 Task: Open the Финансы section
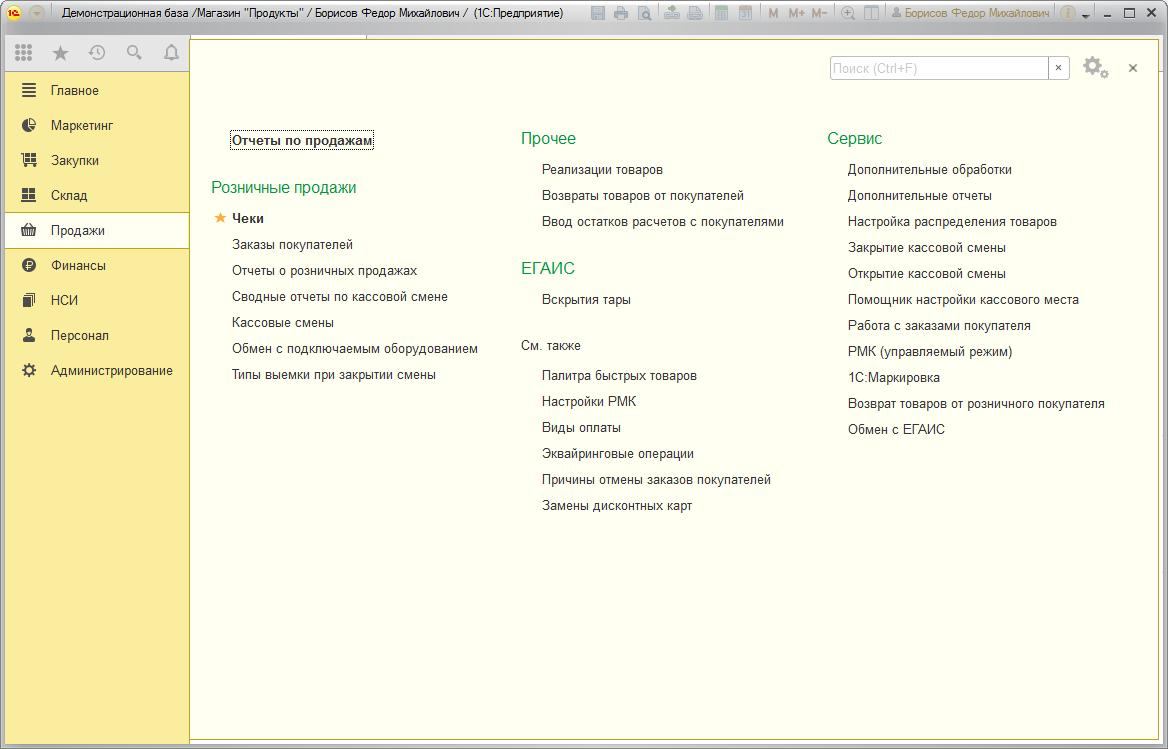[x=97, y=265]
